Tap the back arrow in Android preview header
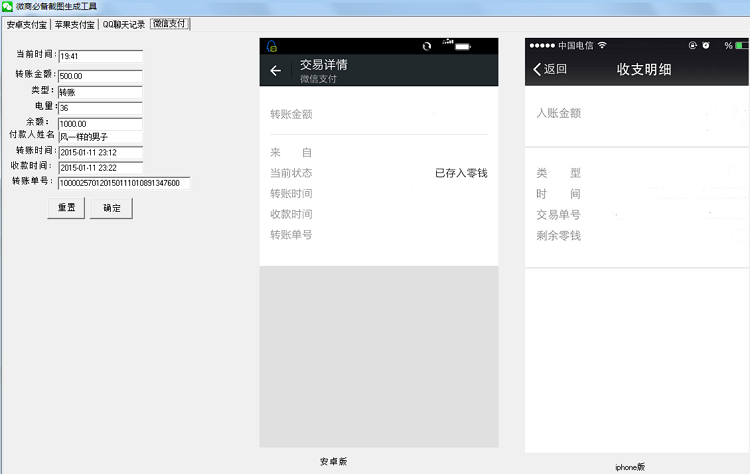The width and height of the screenshot is (750, 474). pyautogui.click(x=276, y=71)
